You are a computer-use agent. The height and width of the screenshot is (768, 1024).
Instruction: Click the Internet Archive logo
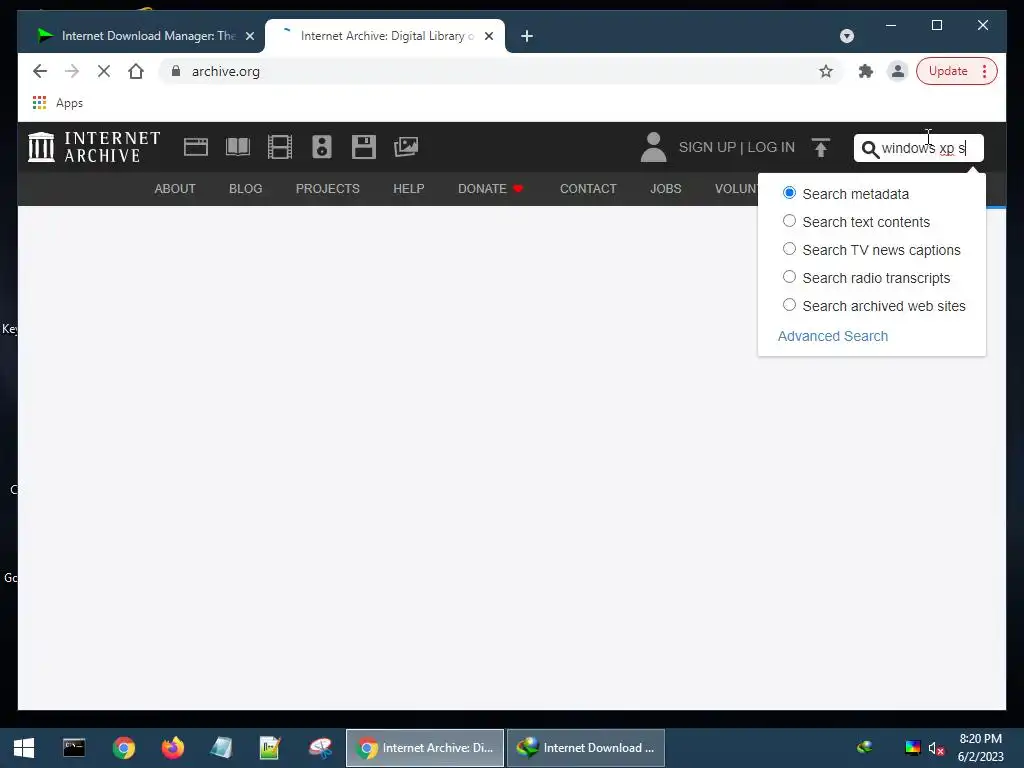(x=95, y=147)
